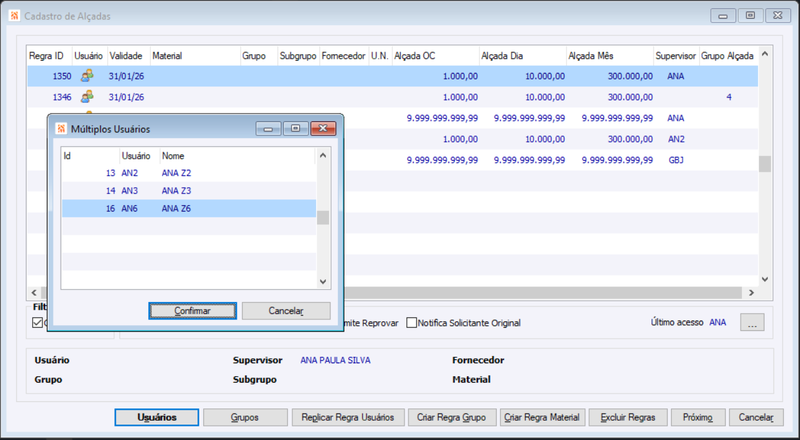Click Último acesso value ANA
Viewport: 800px width, 440px height.
(x=717, y=323)
